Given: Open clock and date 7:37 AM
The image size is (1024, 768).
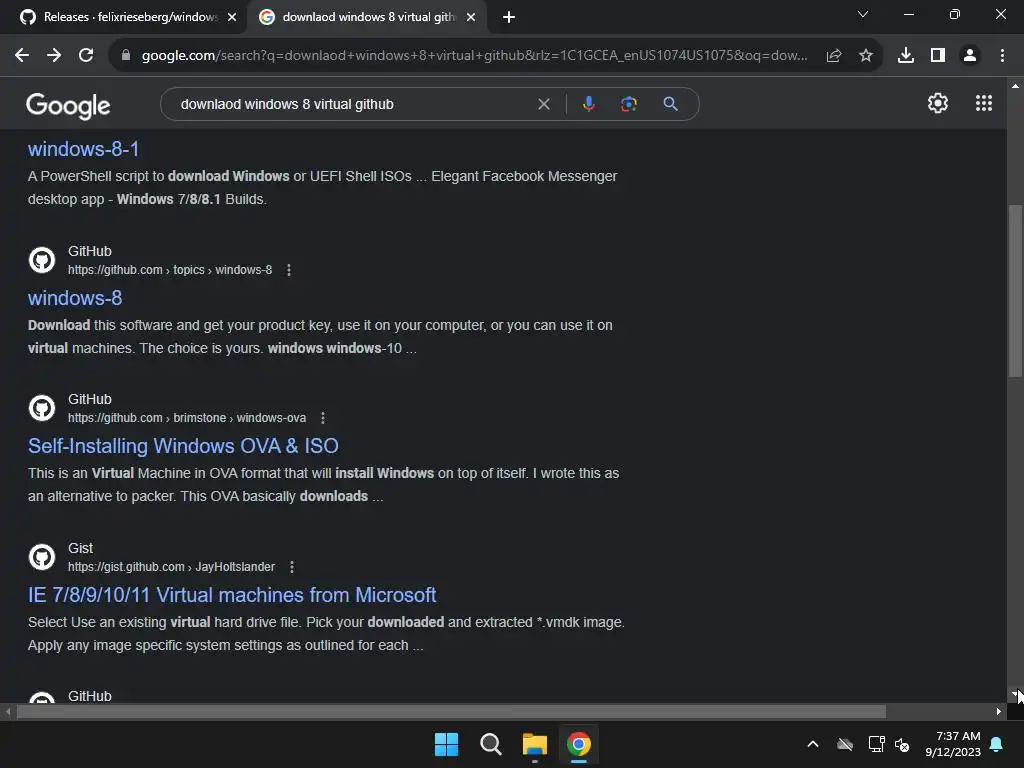Looking at the screenshot, I should tap(953, 744).
